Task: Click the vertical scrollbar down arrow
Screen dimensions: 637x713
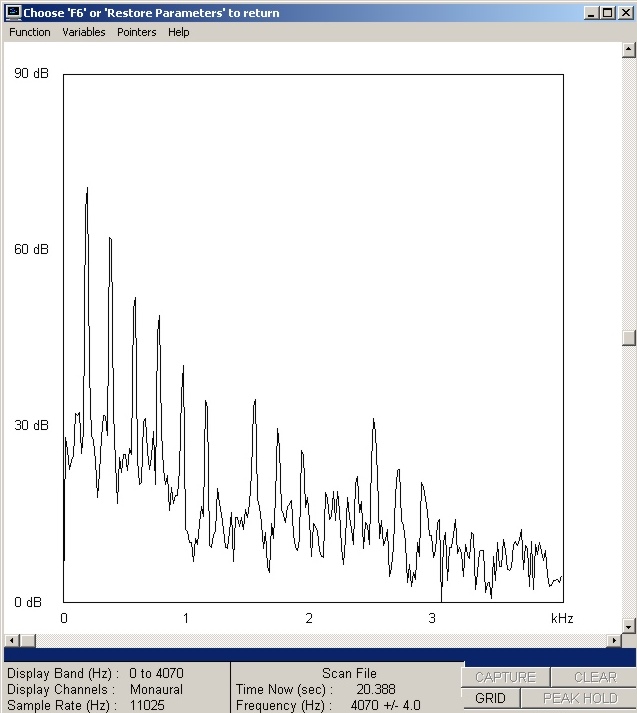Action: pyautogui.click(x=628, y=626)
